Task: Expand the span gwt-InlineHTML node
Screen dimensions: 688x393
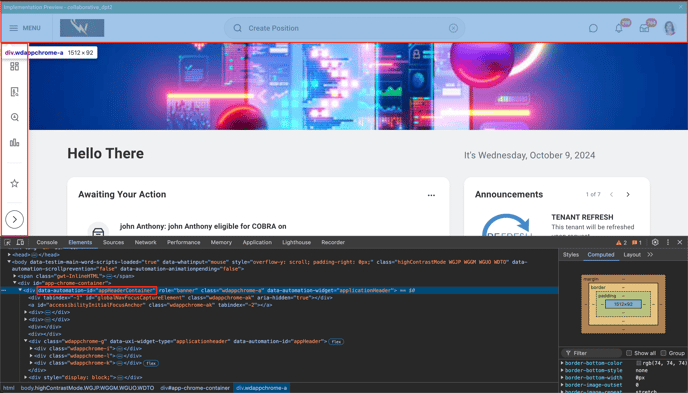Action: tap(14, 276)
